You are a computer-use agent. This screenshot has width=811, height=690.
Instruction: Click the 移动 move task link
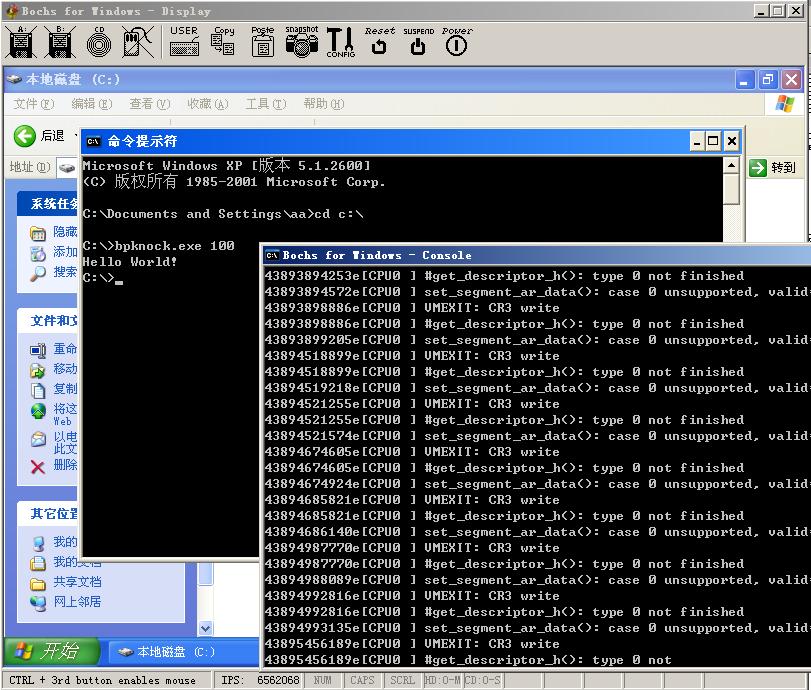[x=65, y=369]
